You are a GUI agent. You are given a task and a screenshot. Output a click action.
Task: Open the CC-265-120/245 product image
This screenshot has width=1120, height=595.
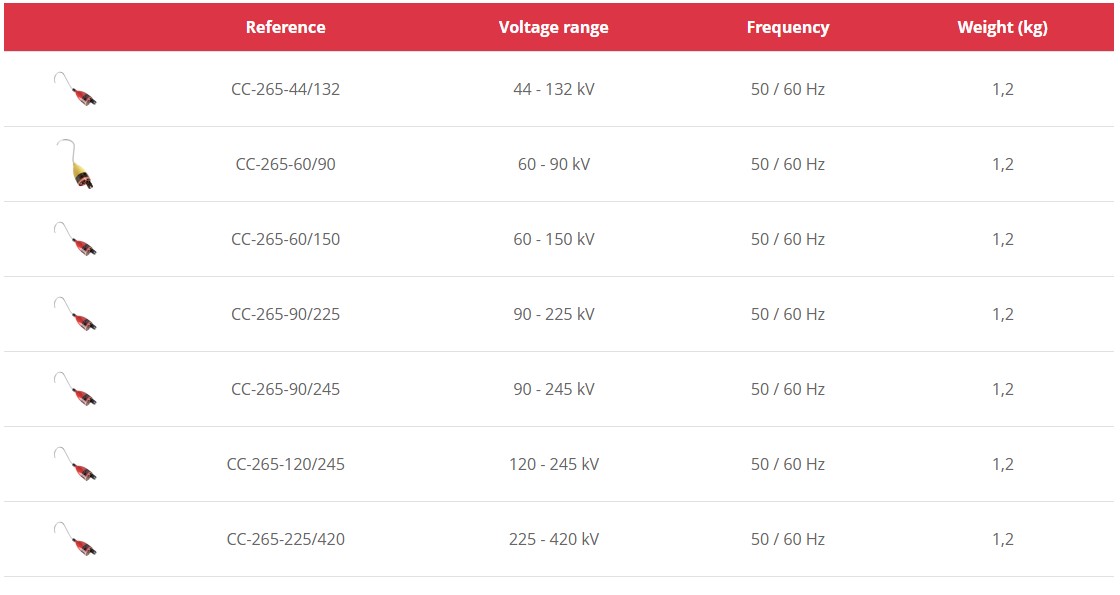click(76, 464)
